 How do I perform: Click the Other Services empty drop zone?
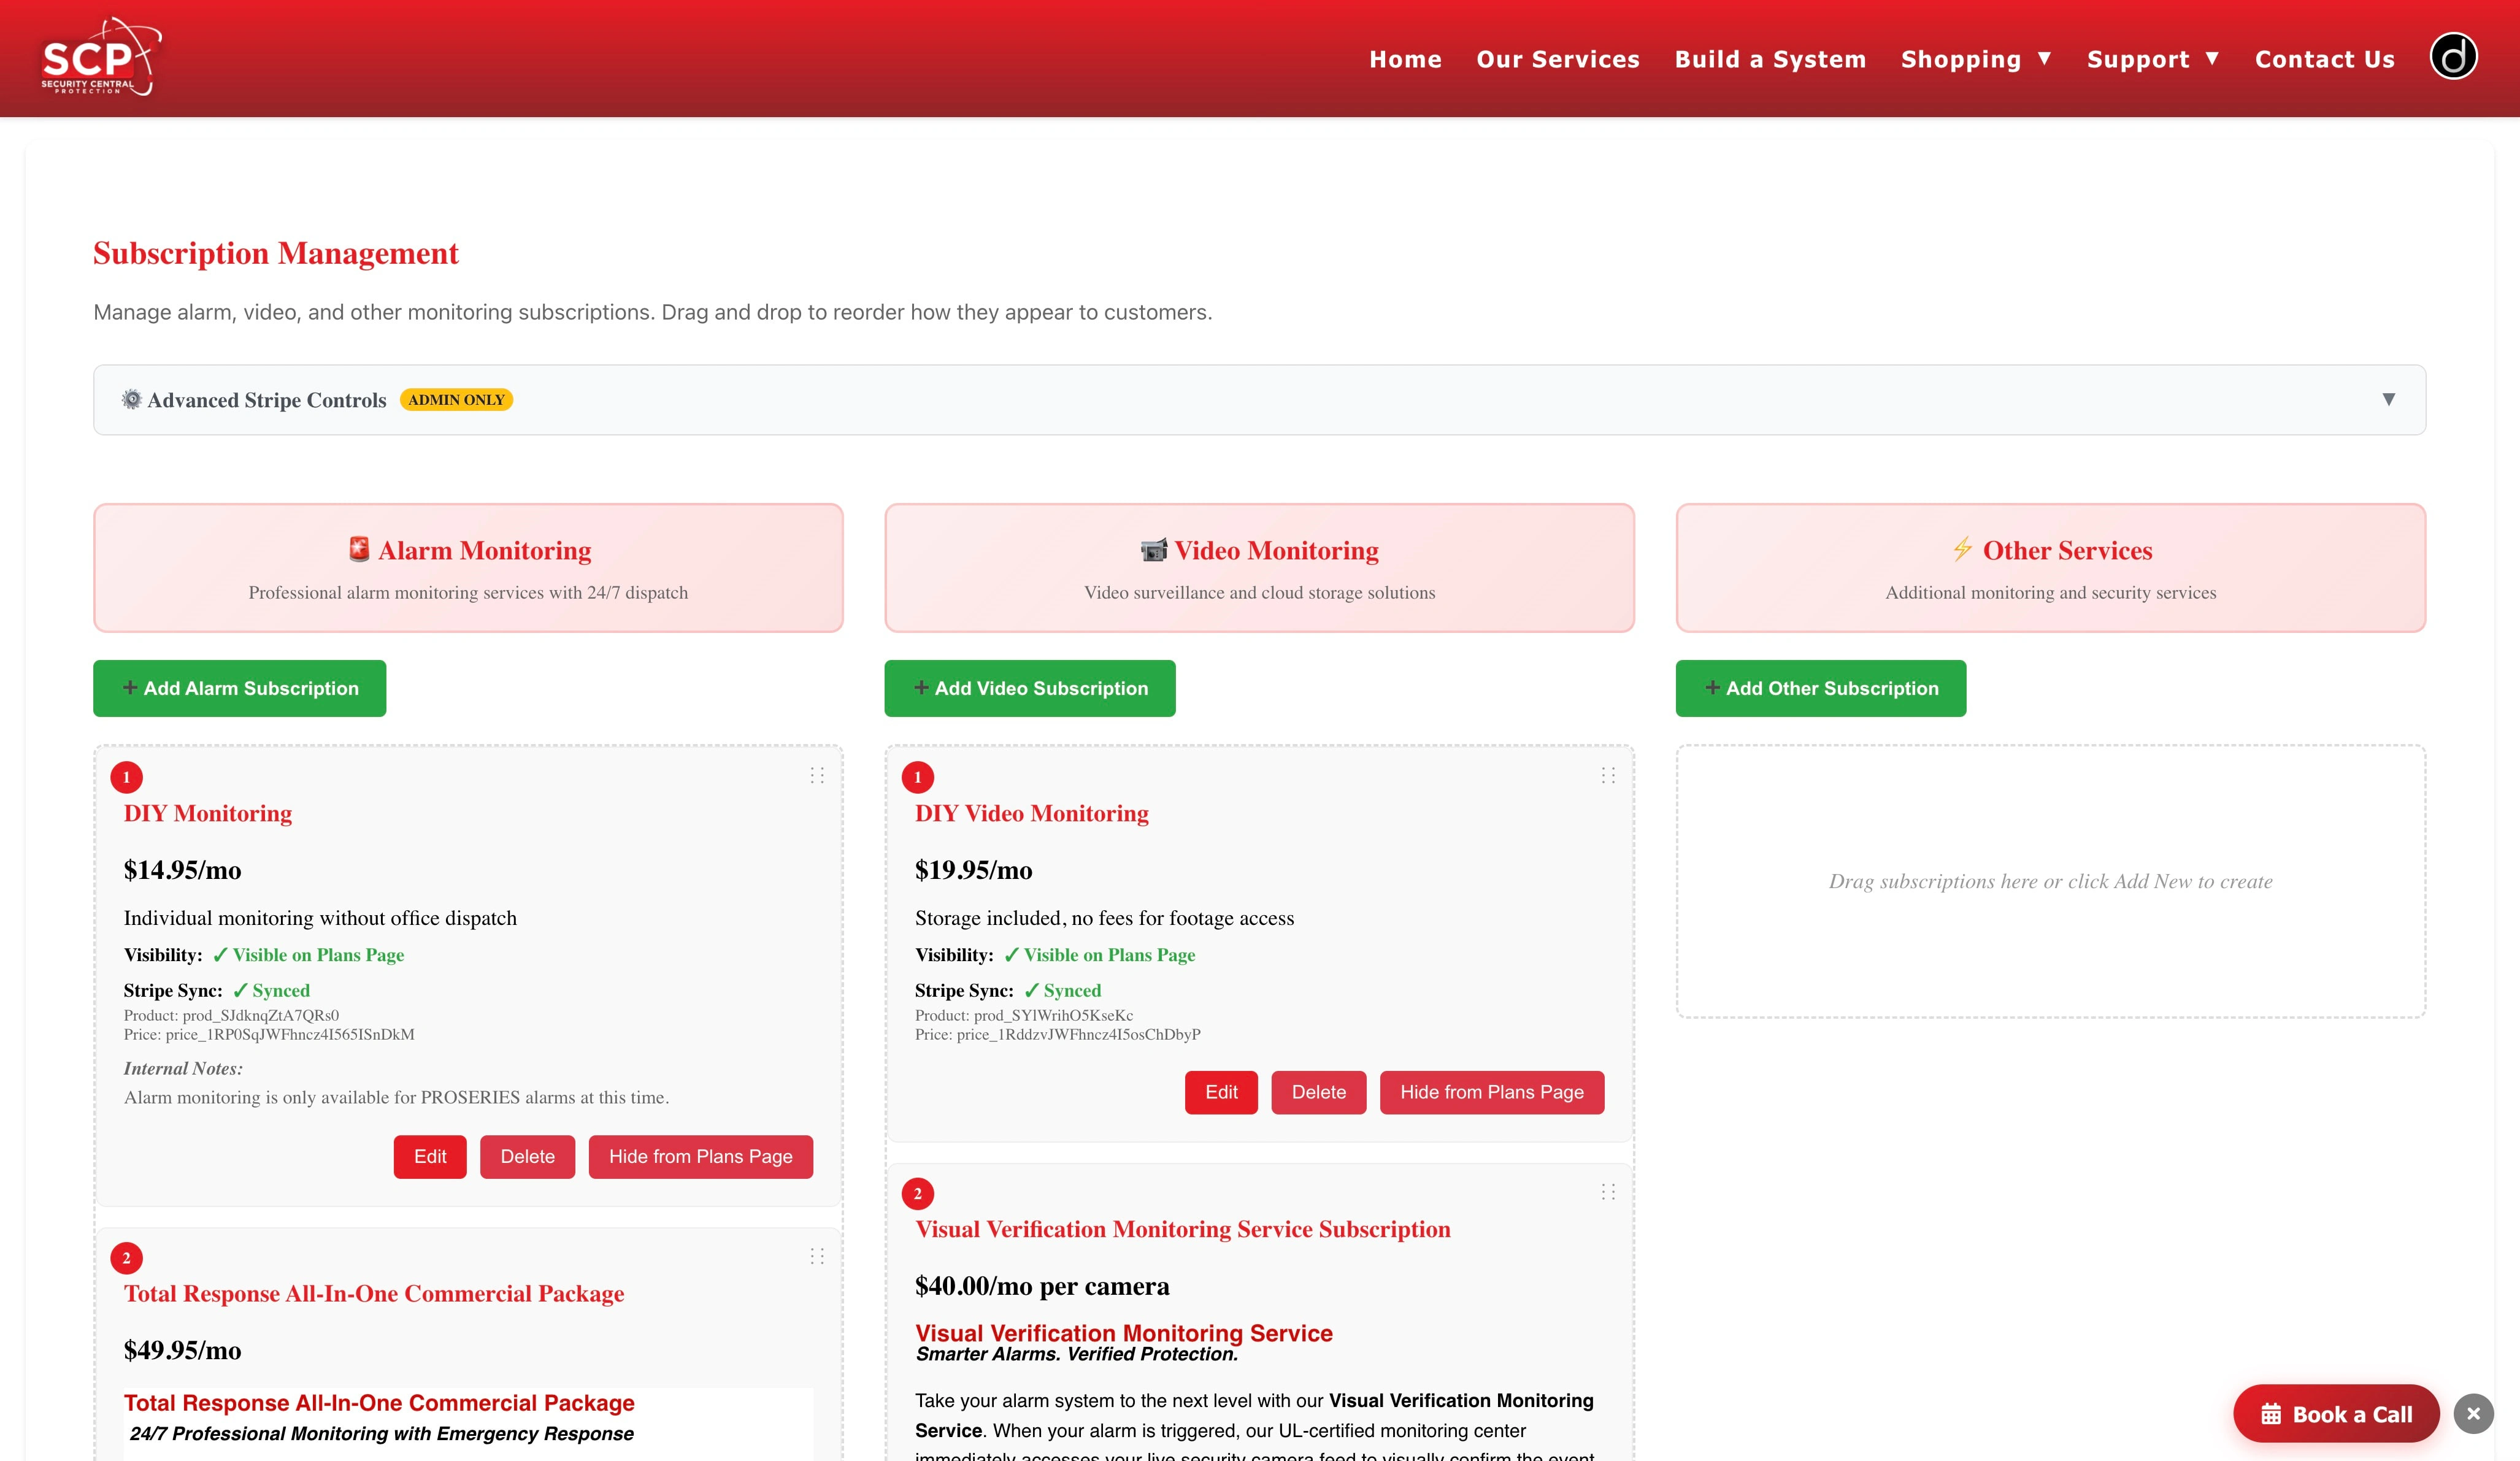click(2050, 881)
